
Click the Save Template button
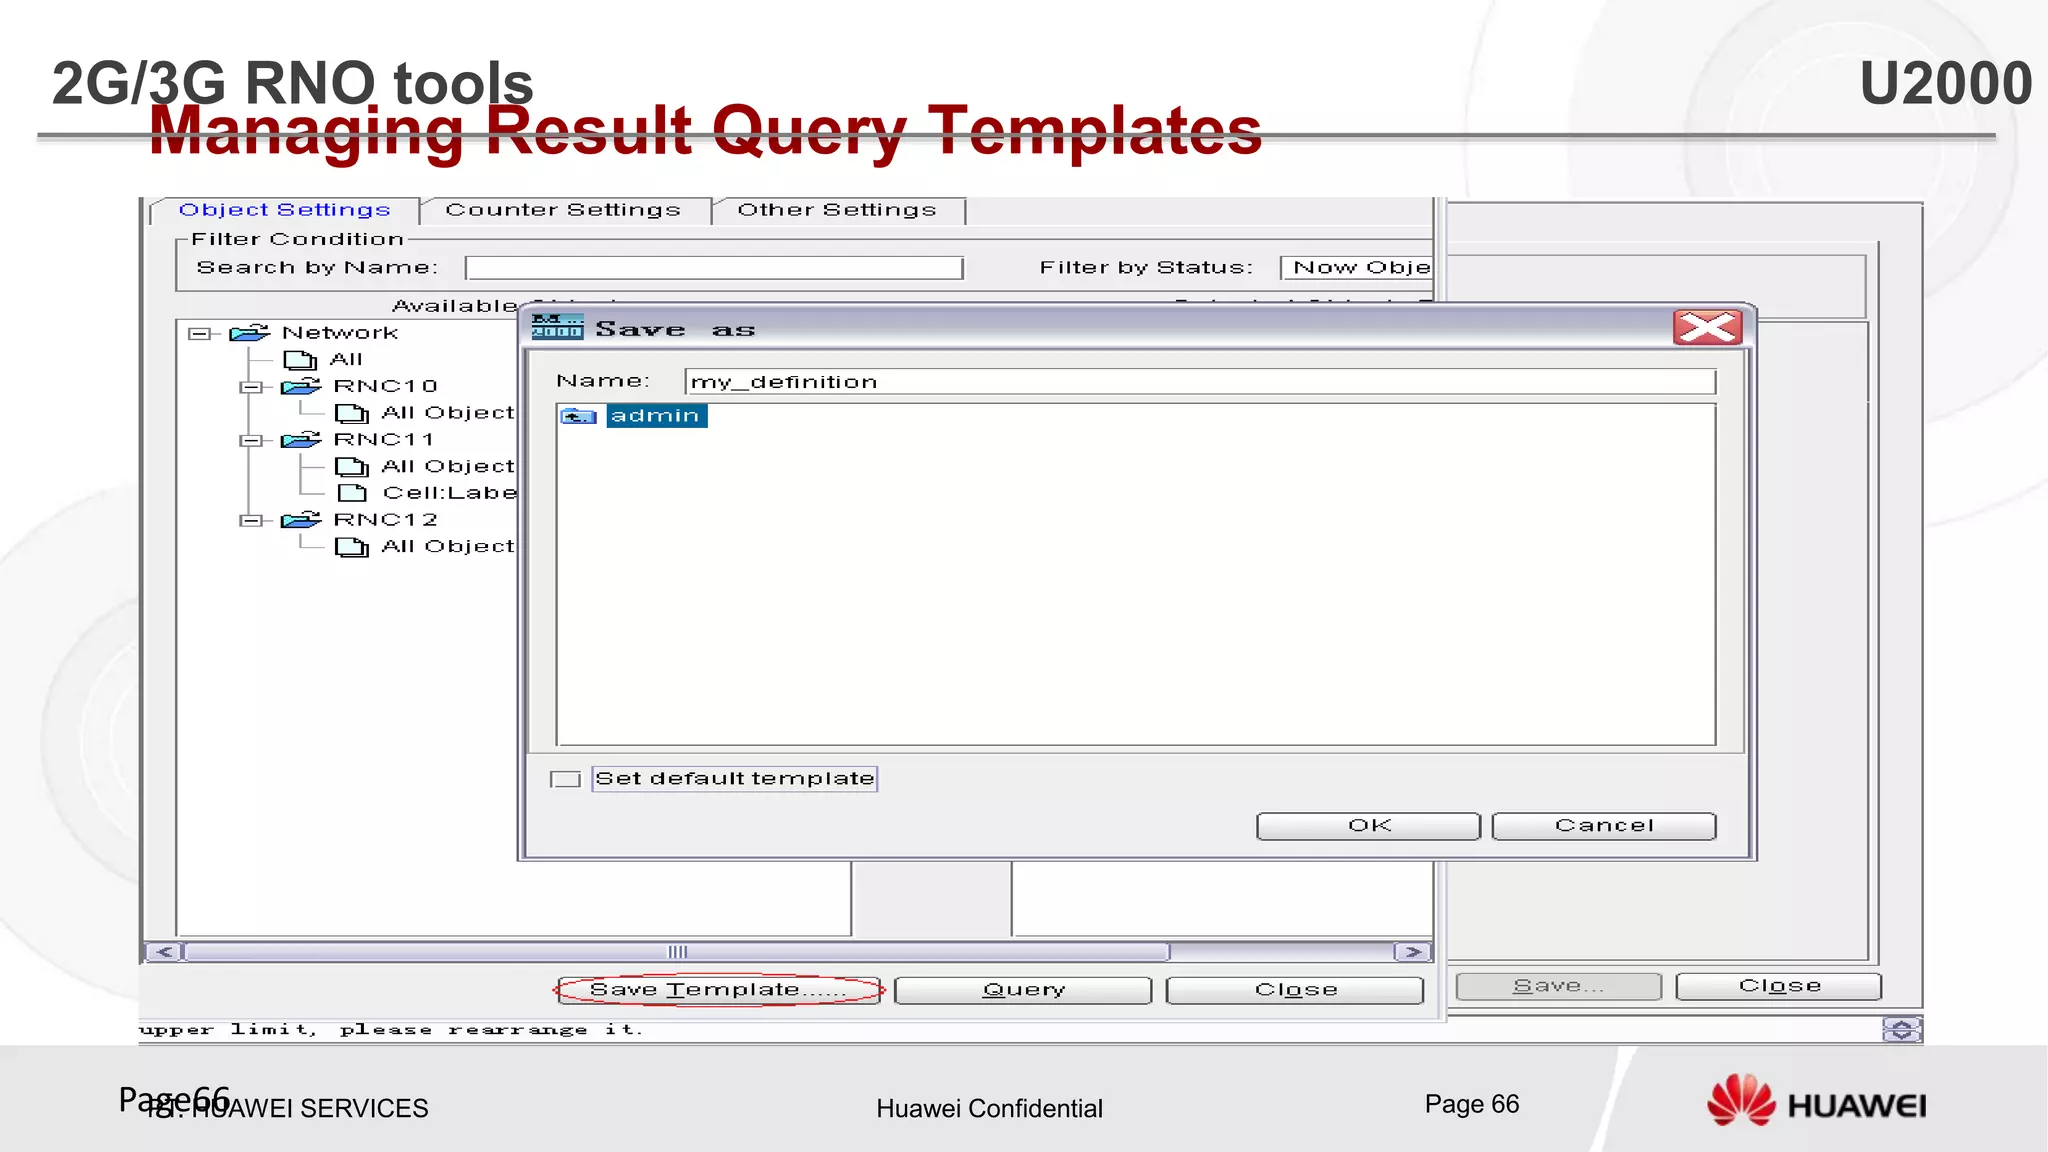[719, 990]
